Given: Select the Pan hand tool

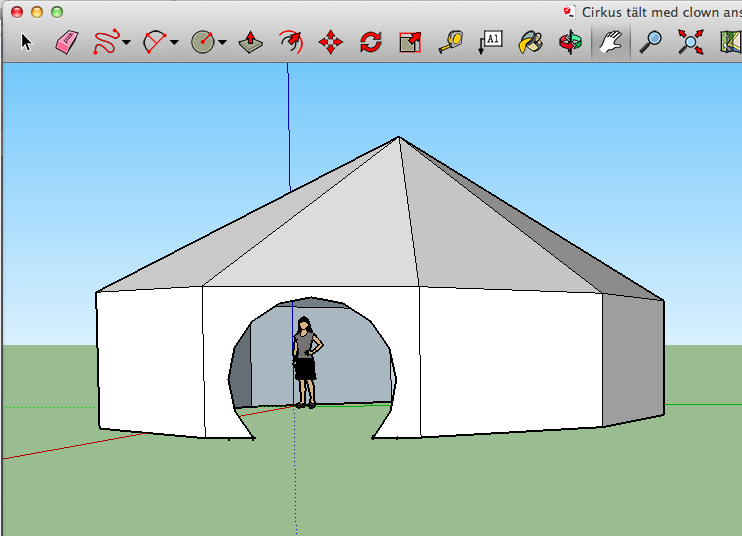Looking at the screenshot, I should coord(610,42).
